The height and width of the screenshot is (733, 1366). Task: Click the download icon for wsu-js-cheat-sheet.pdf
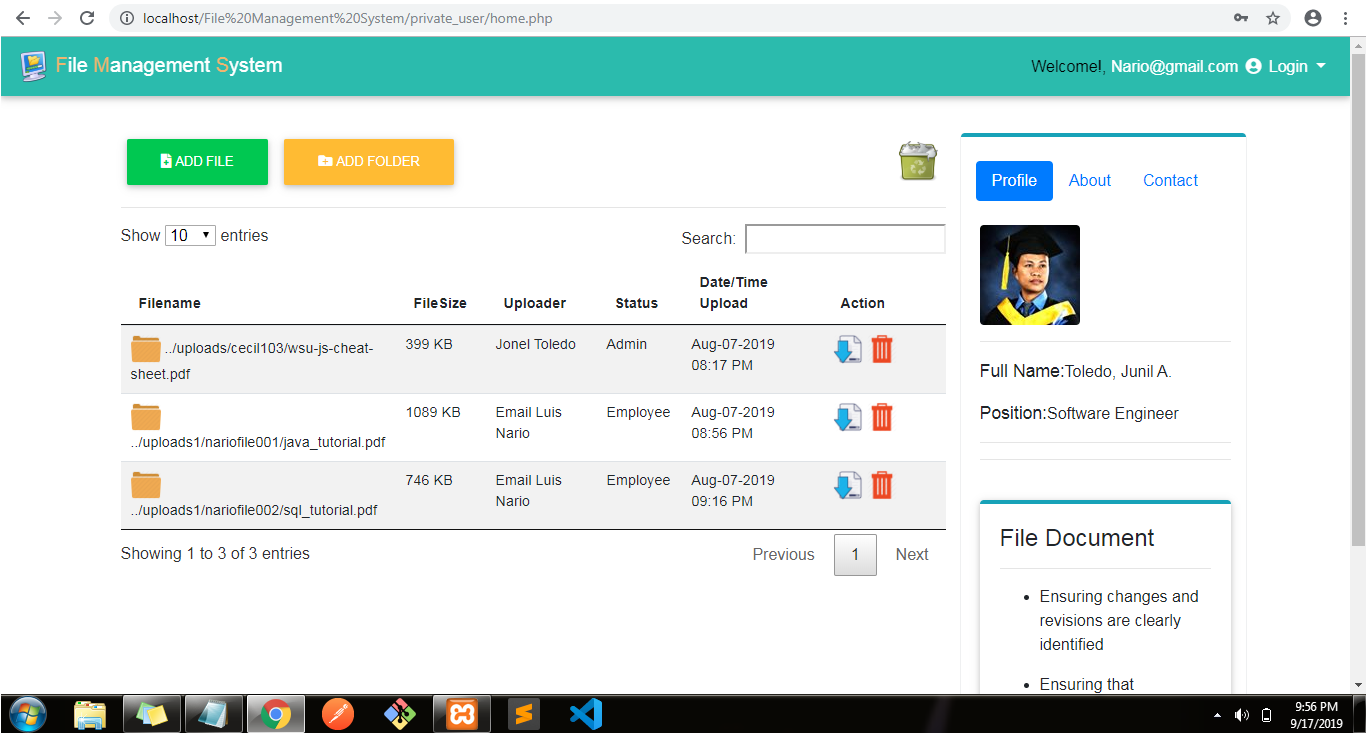point(848,349)
